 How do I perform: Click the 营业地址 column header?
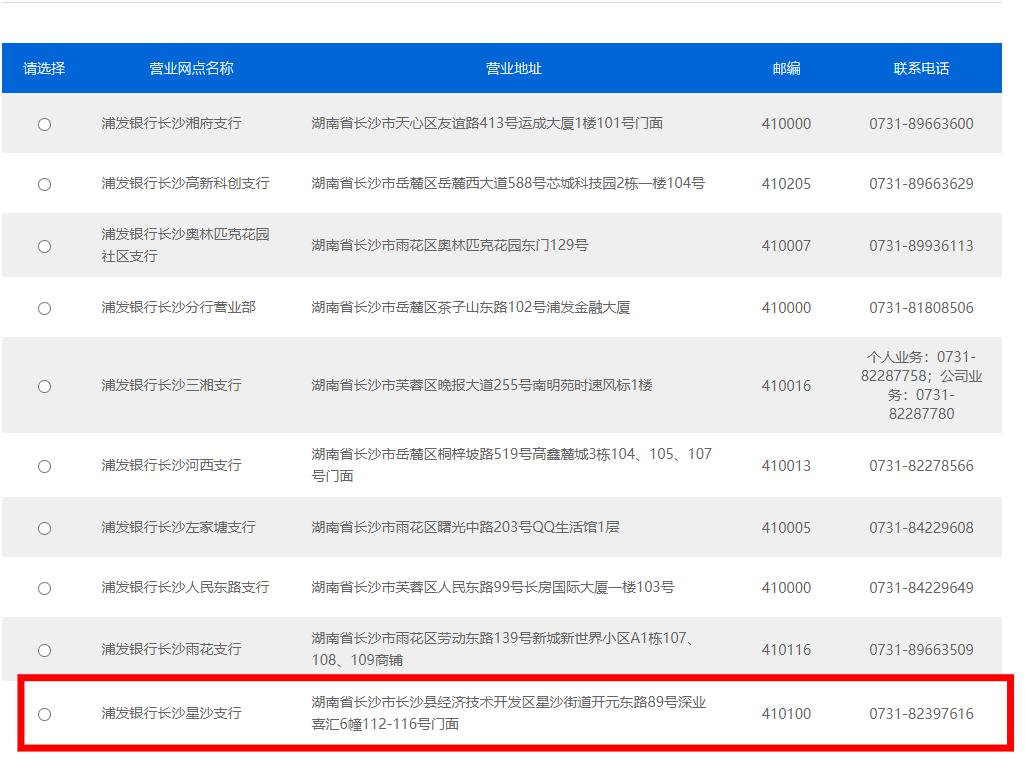(x=514, y=69)
